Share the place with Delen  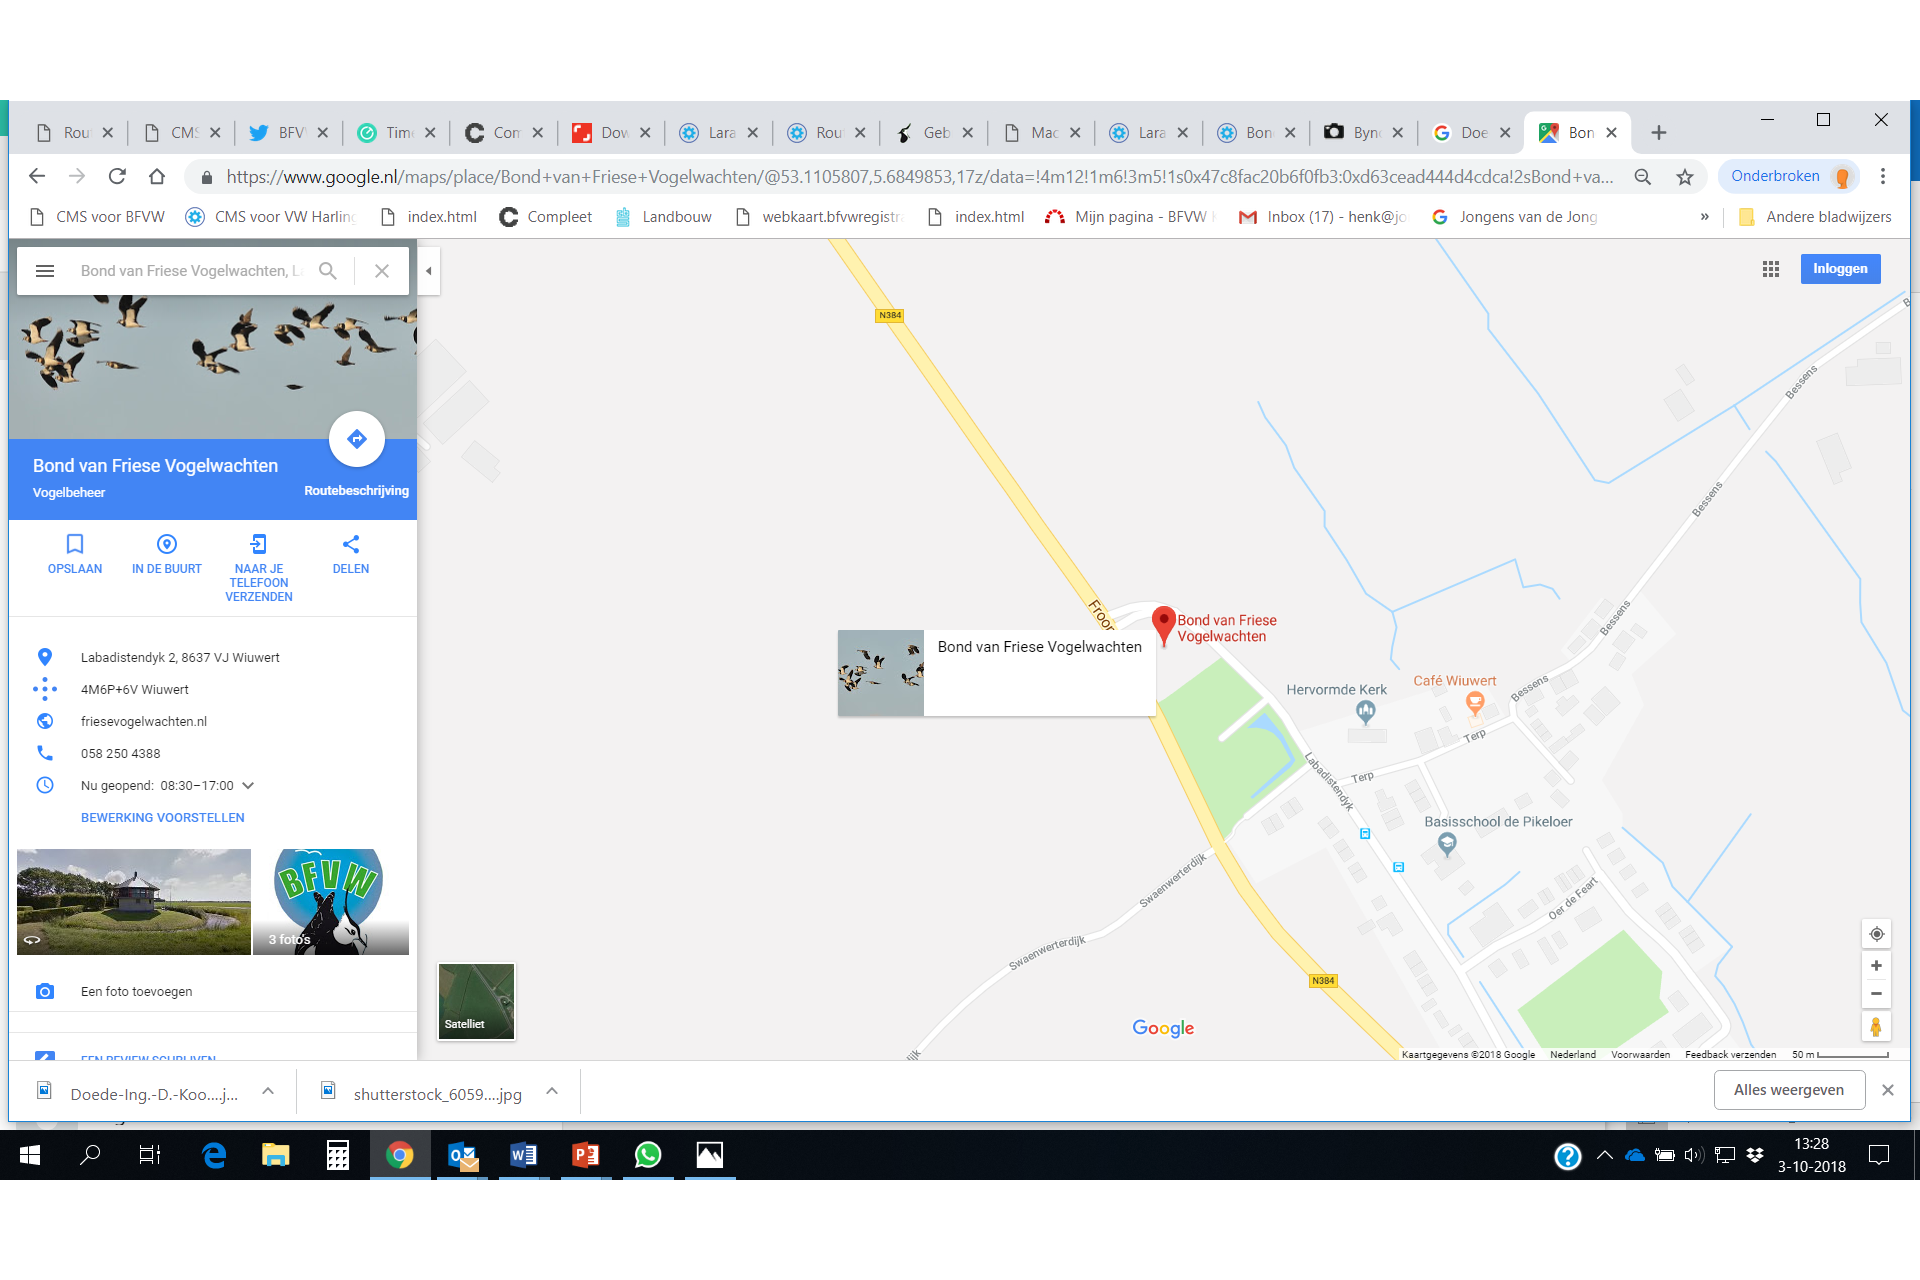tap(351, 555)
